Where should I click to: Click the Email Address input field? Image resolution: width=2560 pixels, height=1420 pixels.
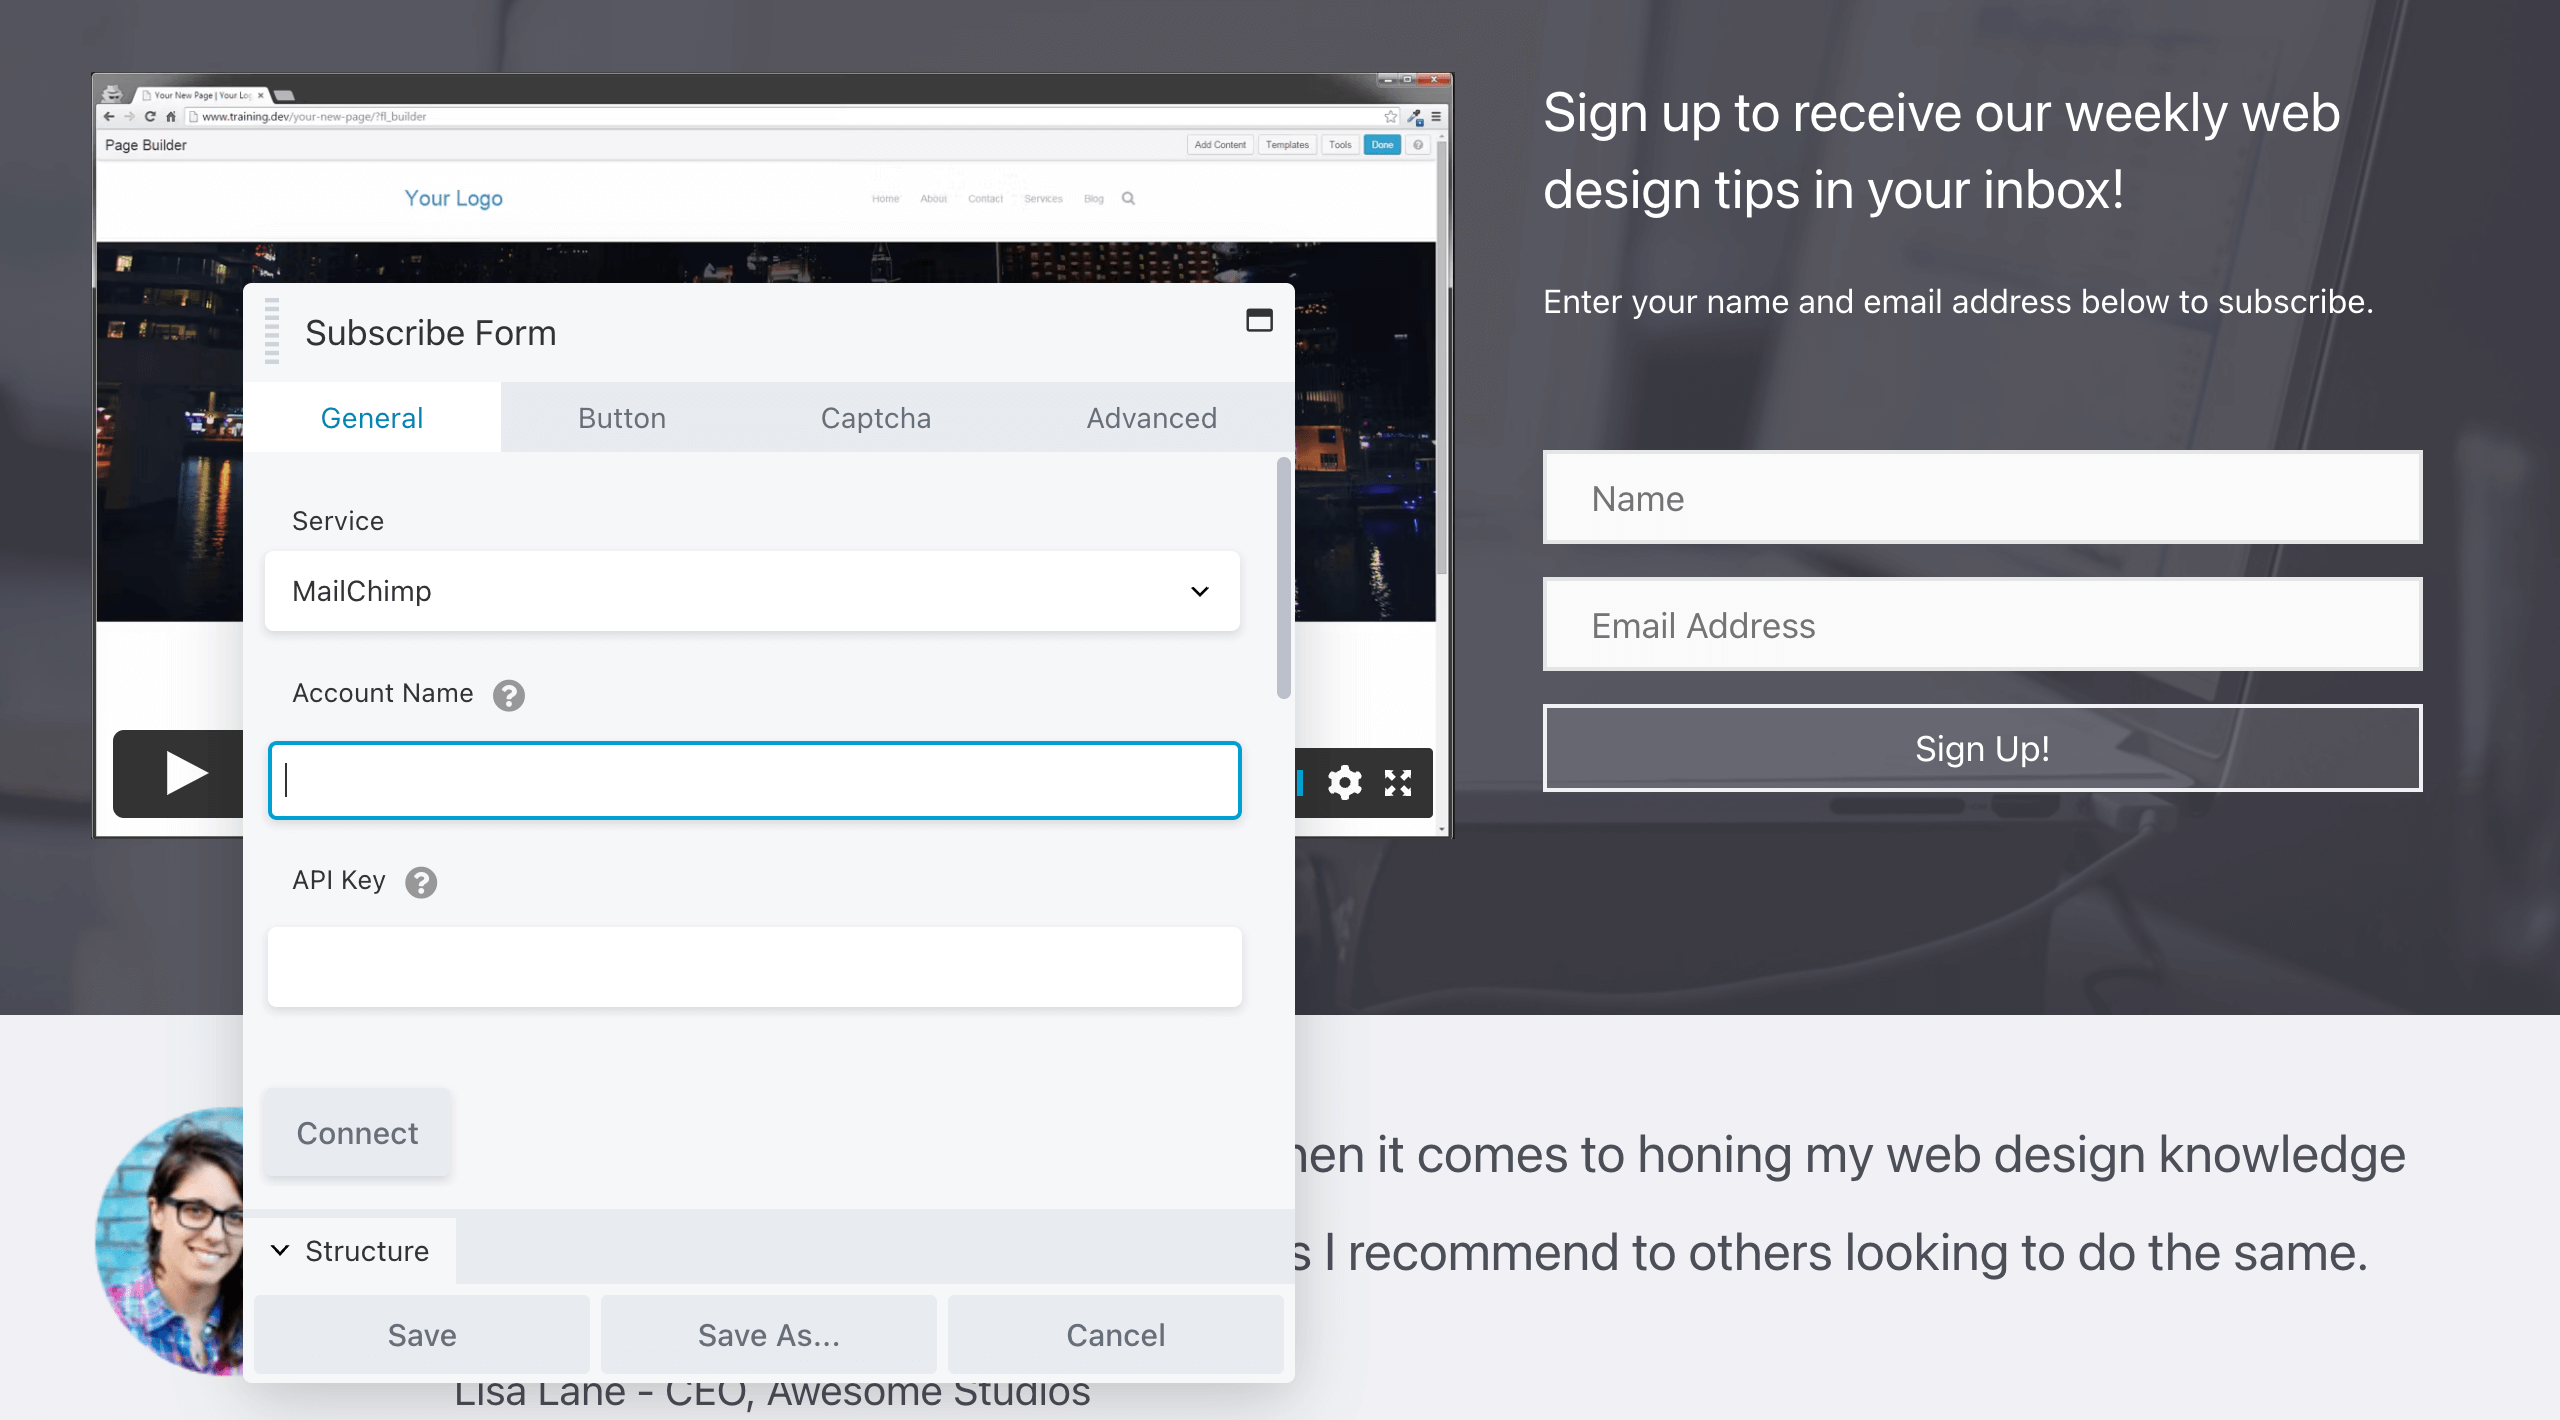[x=1981, y=625]
